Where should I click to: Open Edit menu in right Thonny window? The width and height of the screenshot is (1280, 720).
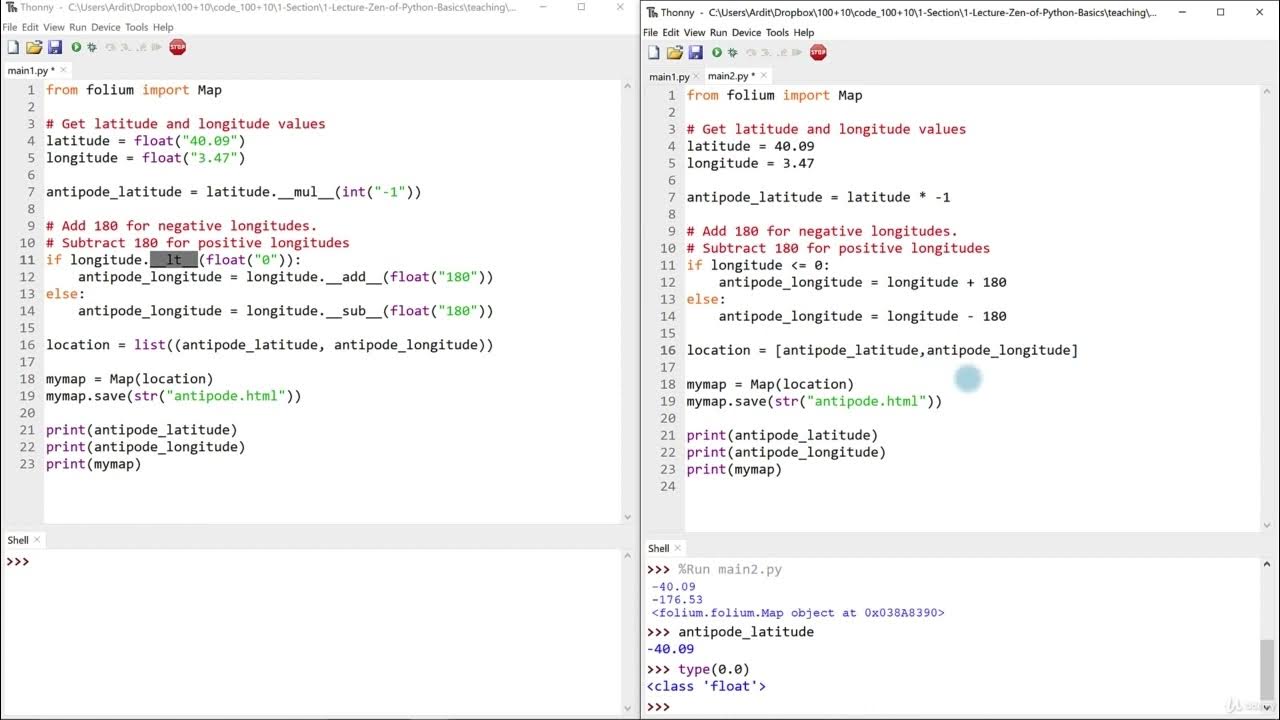pyautogui.click(x=670, y=33)
